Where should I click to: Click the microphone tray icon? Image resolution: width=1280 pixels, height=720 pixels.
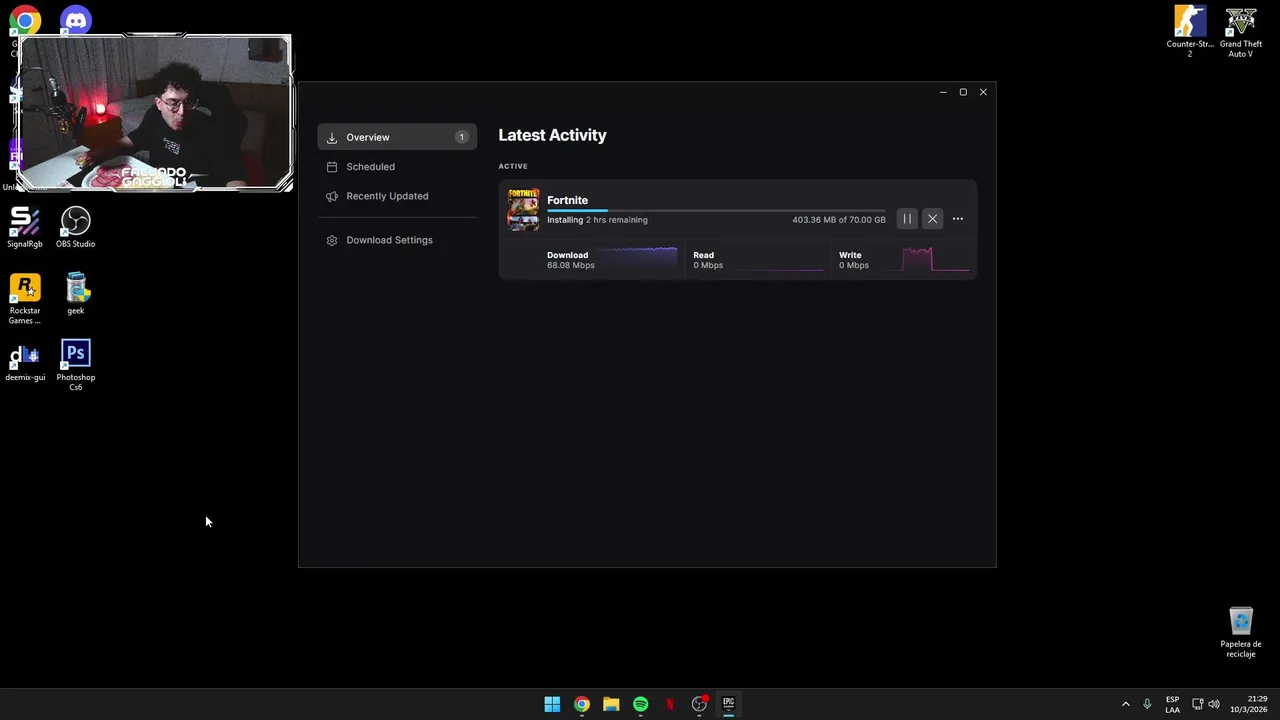[x=1147, y=704]
